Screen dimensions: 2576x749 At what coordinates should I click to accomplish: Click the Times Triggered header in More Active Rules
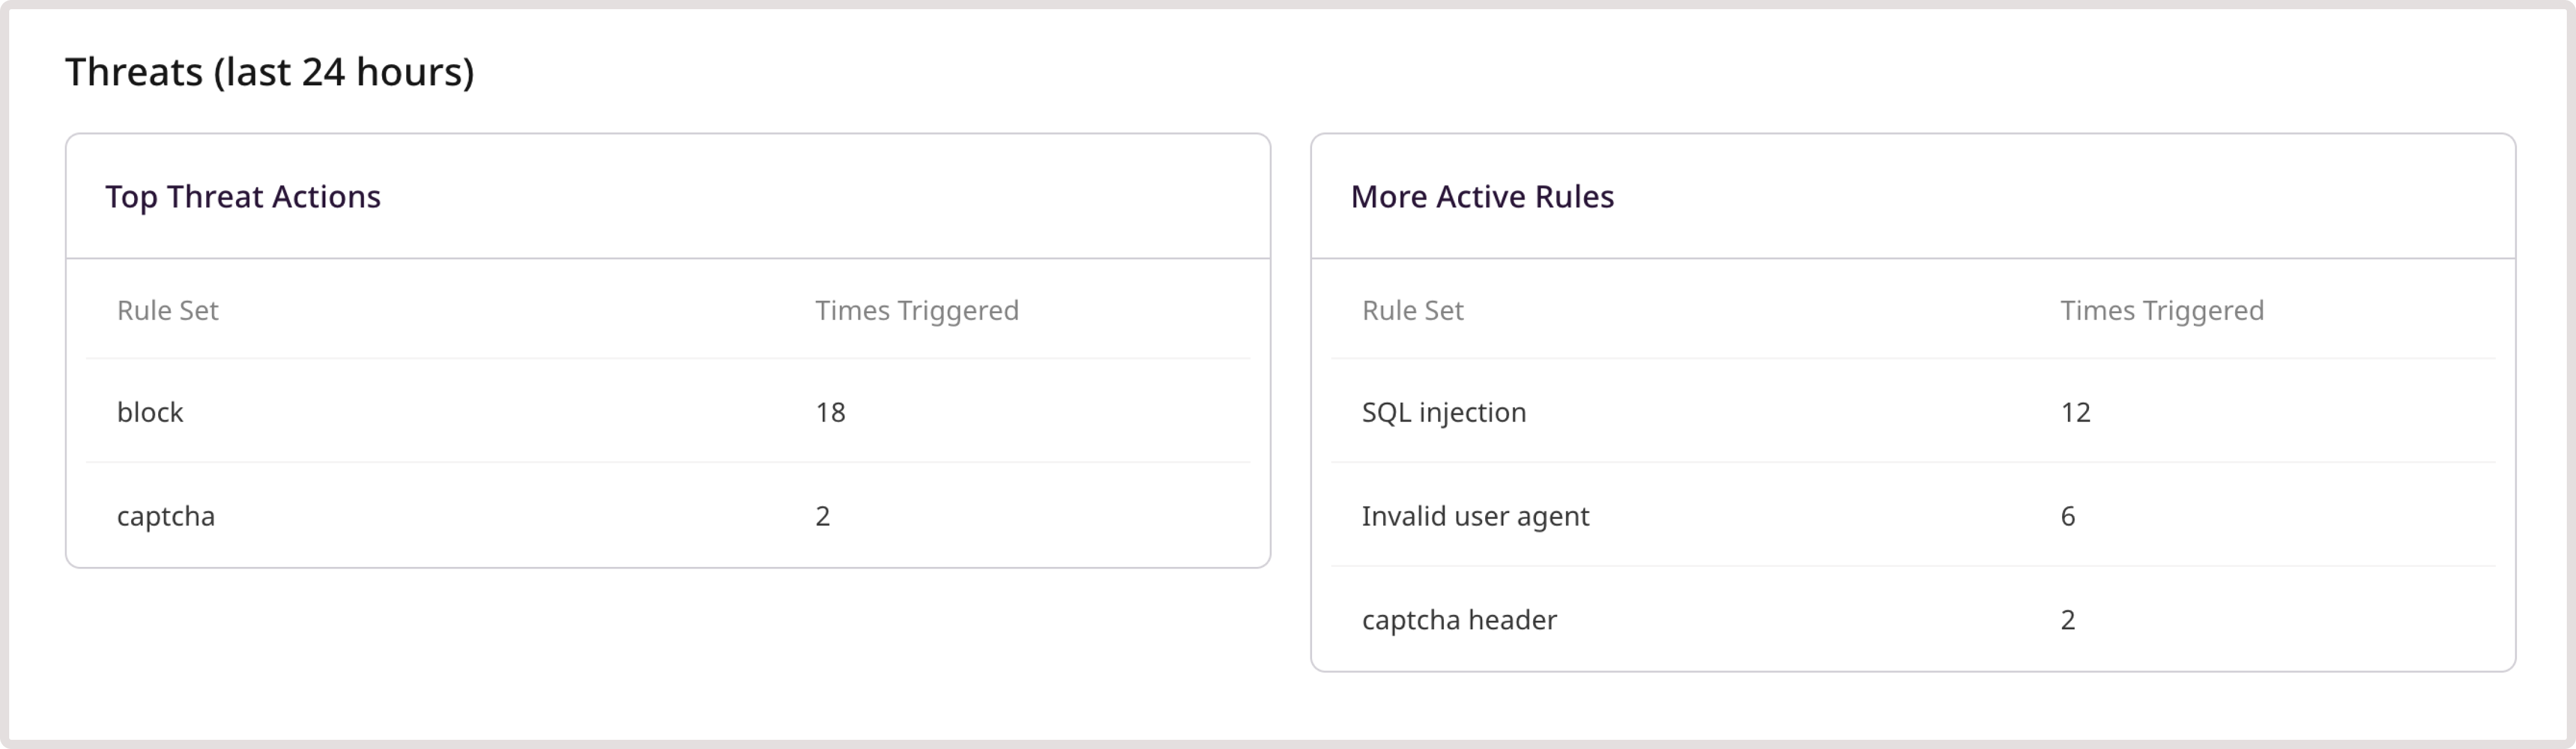2163,310
